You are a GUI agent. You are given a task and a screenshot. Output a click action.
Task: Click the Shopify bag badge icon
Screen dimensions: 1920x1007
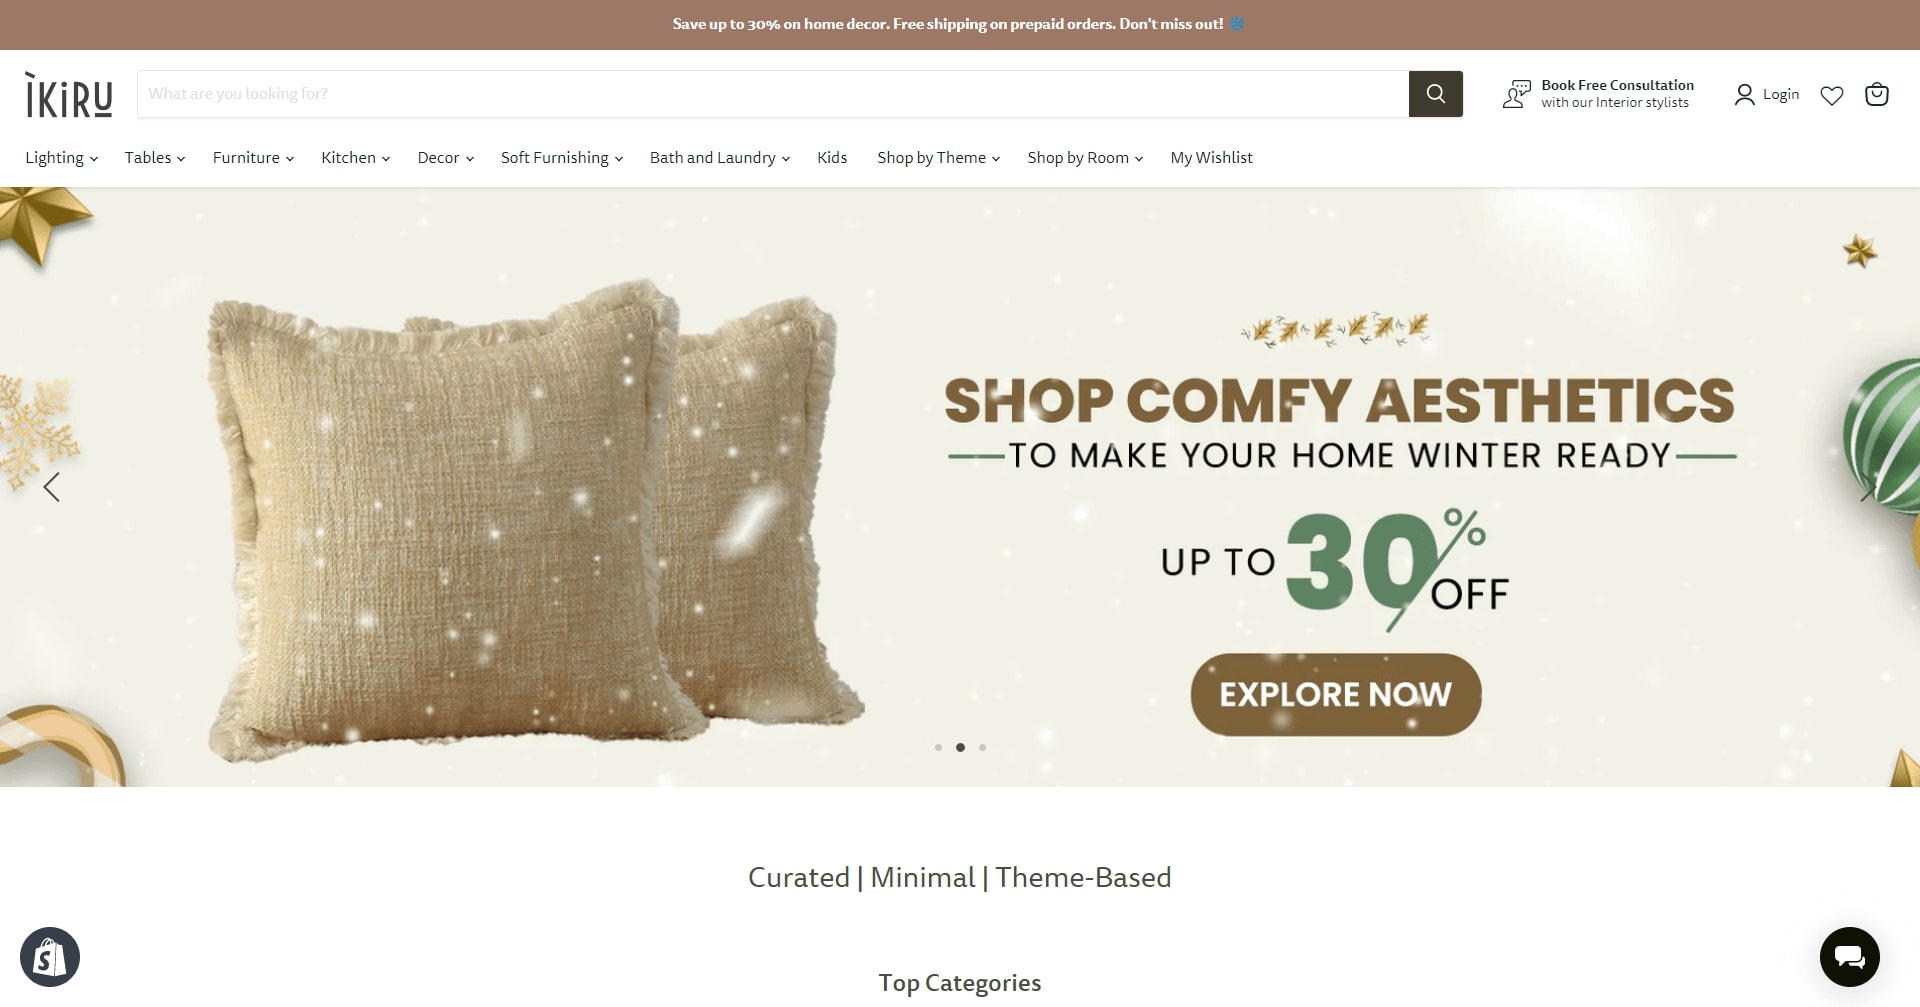coord(50,957)
